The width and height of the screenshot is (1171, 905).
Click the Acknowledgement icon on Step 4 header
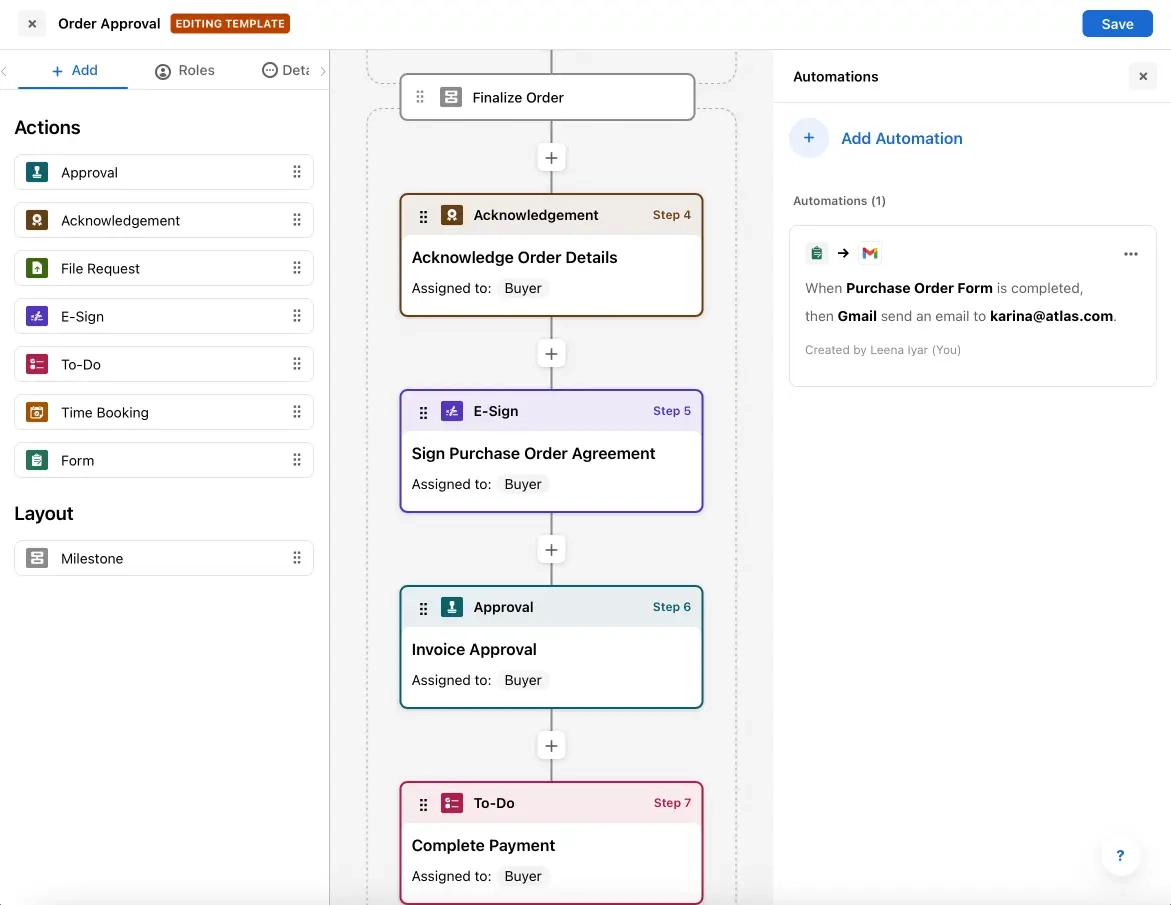452,215
